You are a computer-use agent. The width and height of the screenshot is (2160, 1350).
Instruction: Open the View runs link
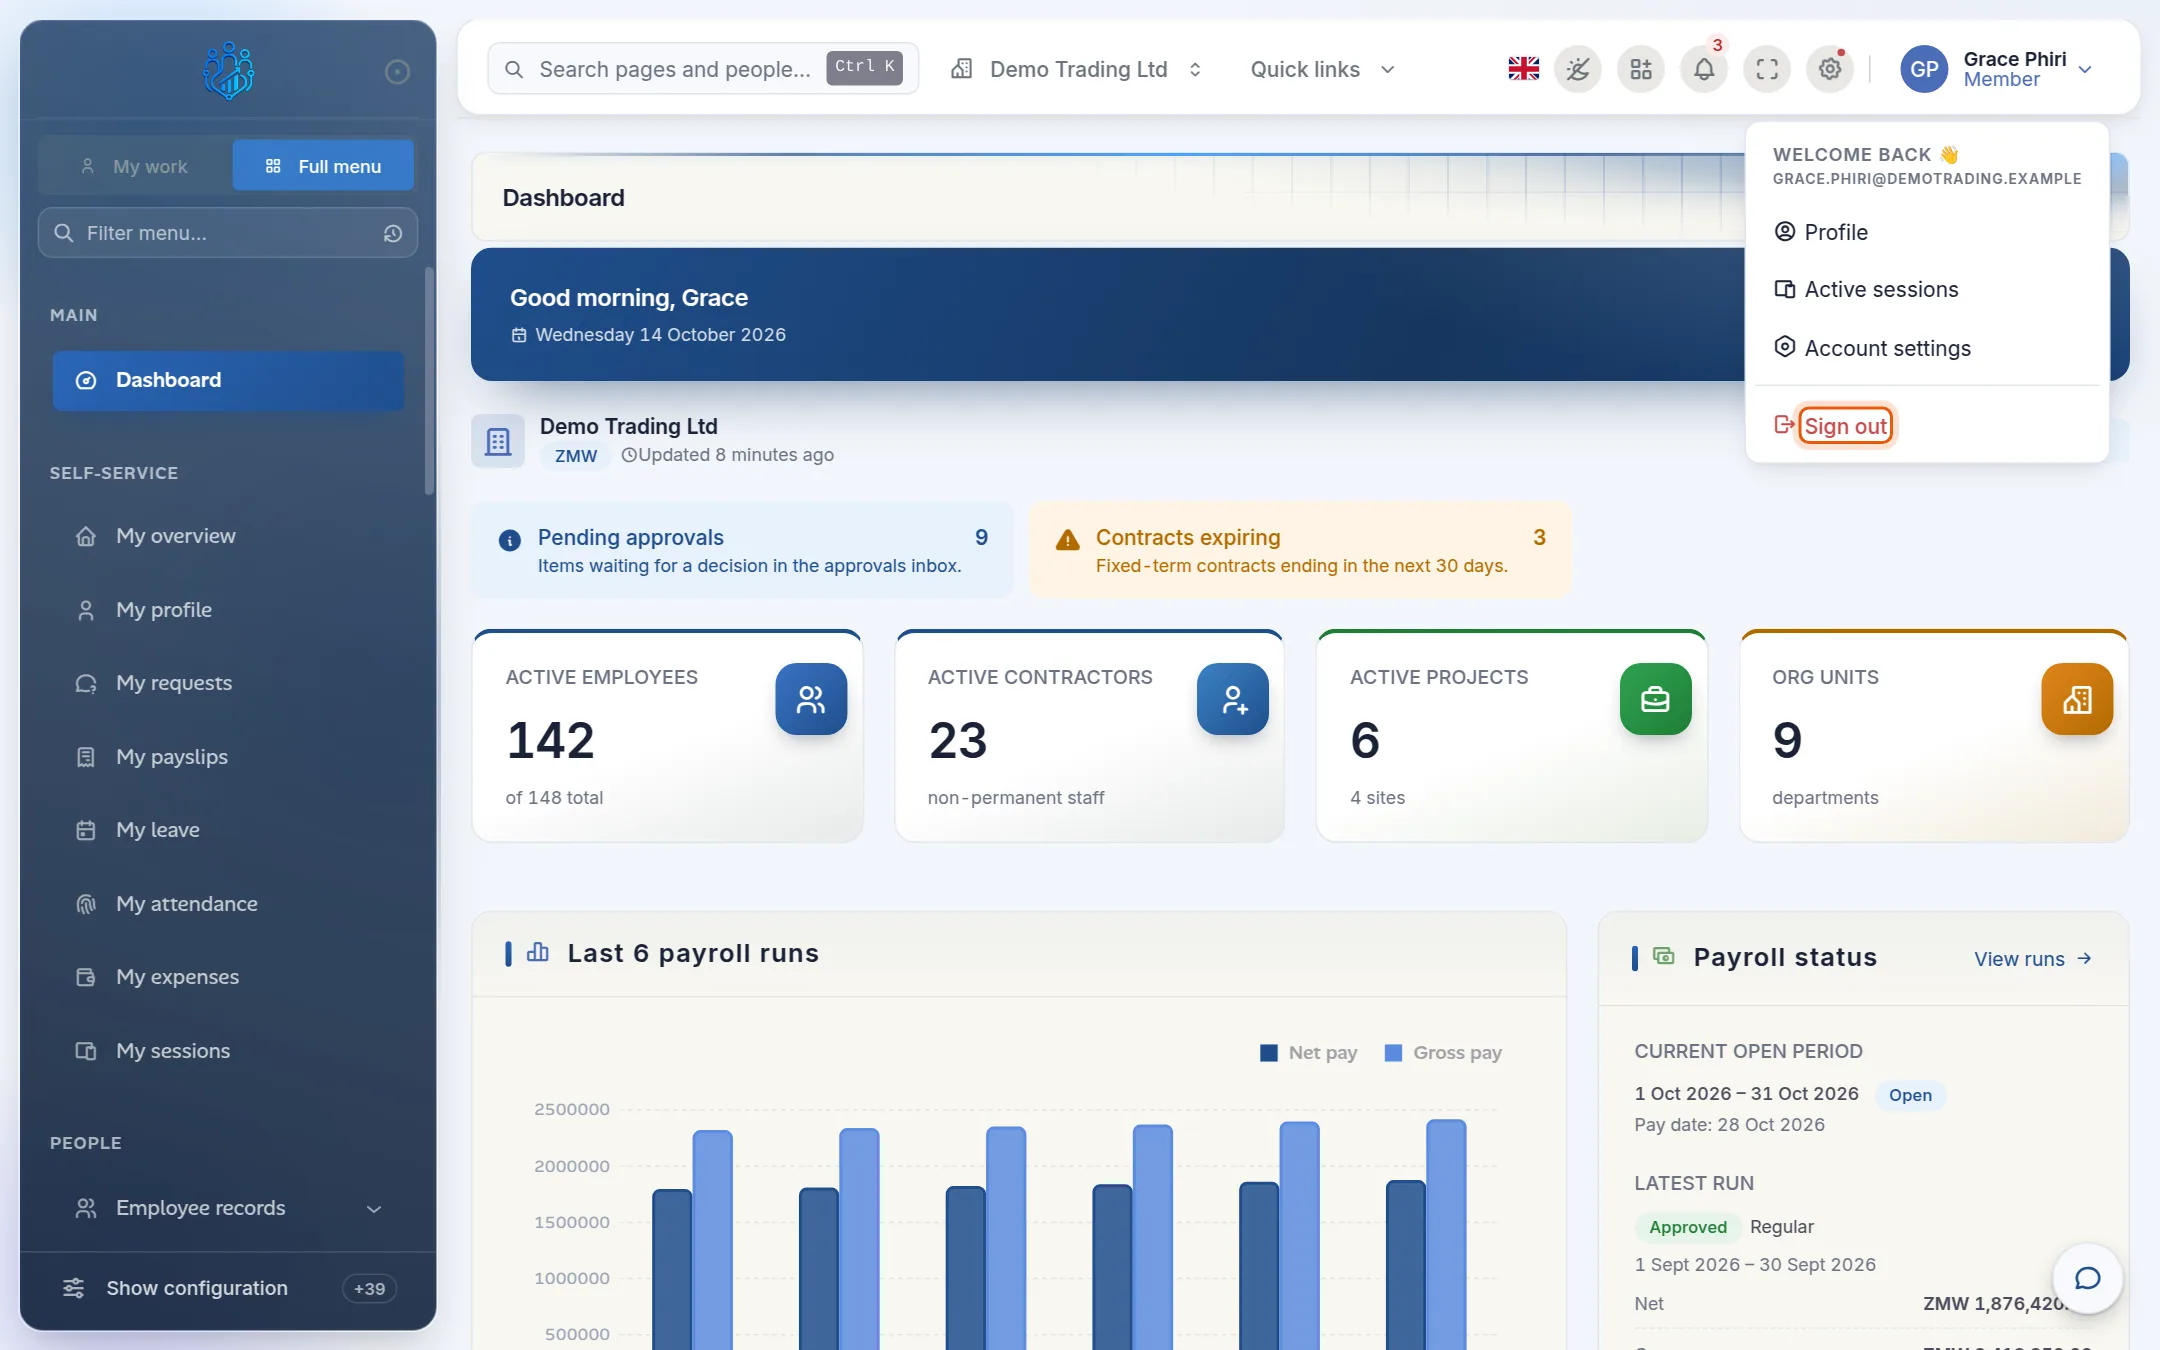pos(2033,959)
